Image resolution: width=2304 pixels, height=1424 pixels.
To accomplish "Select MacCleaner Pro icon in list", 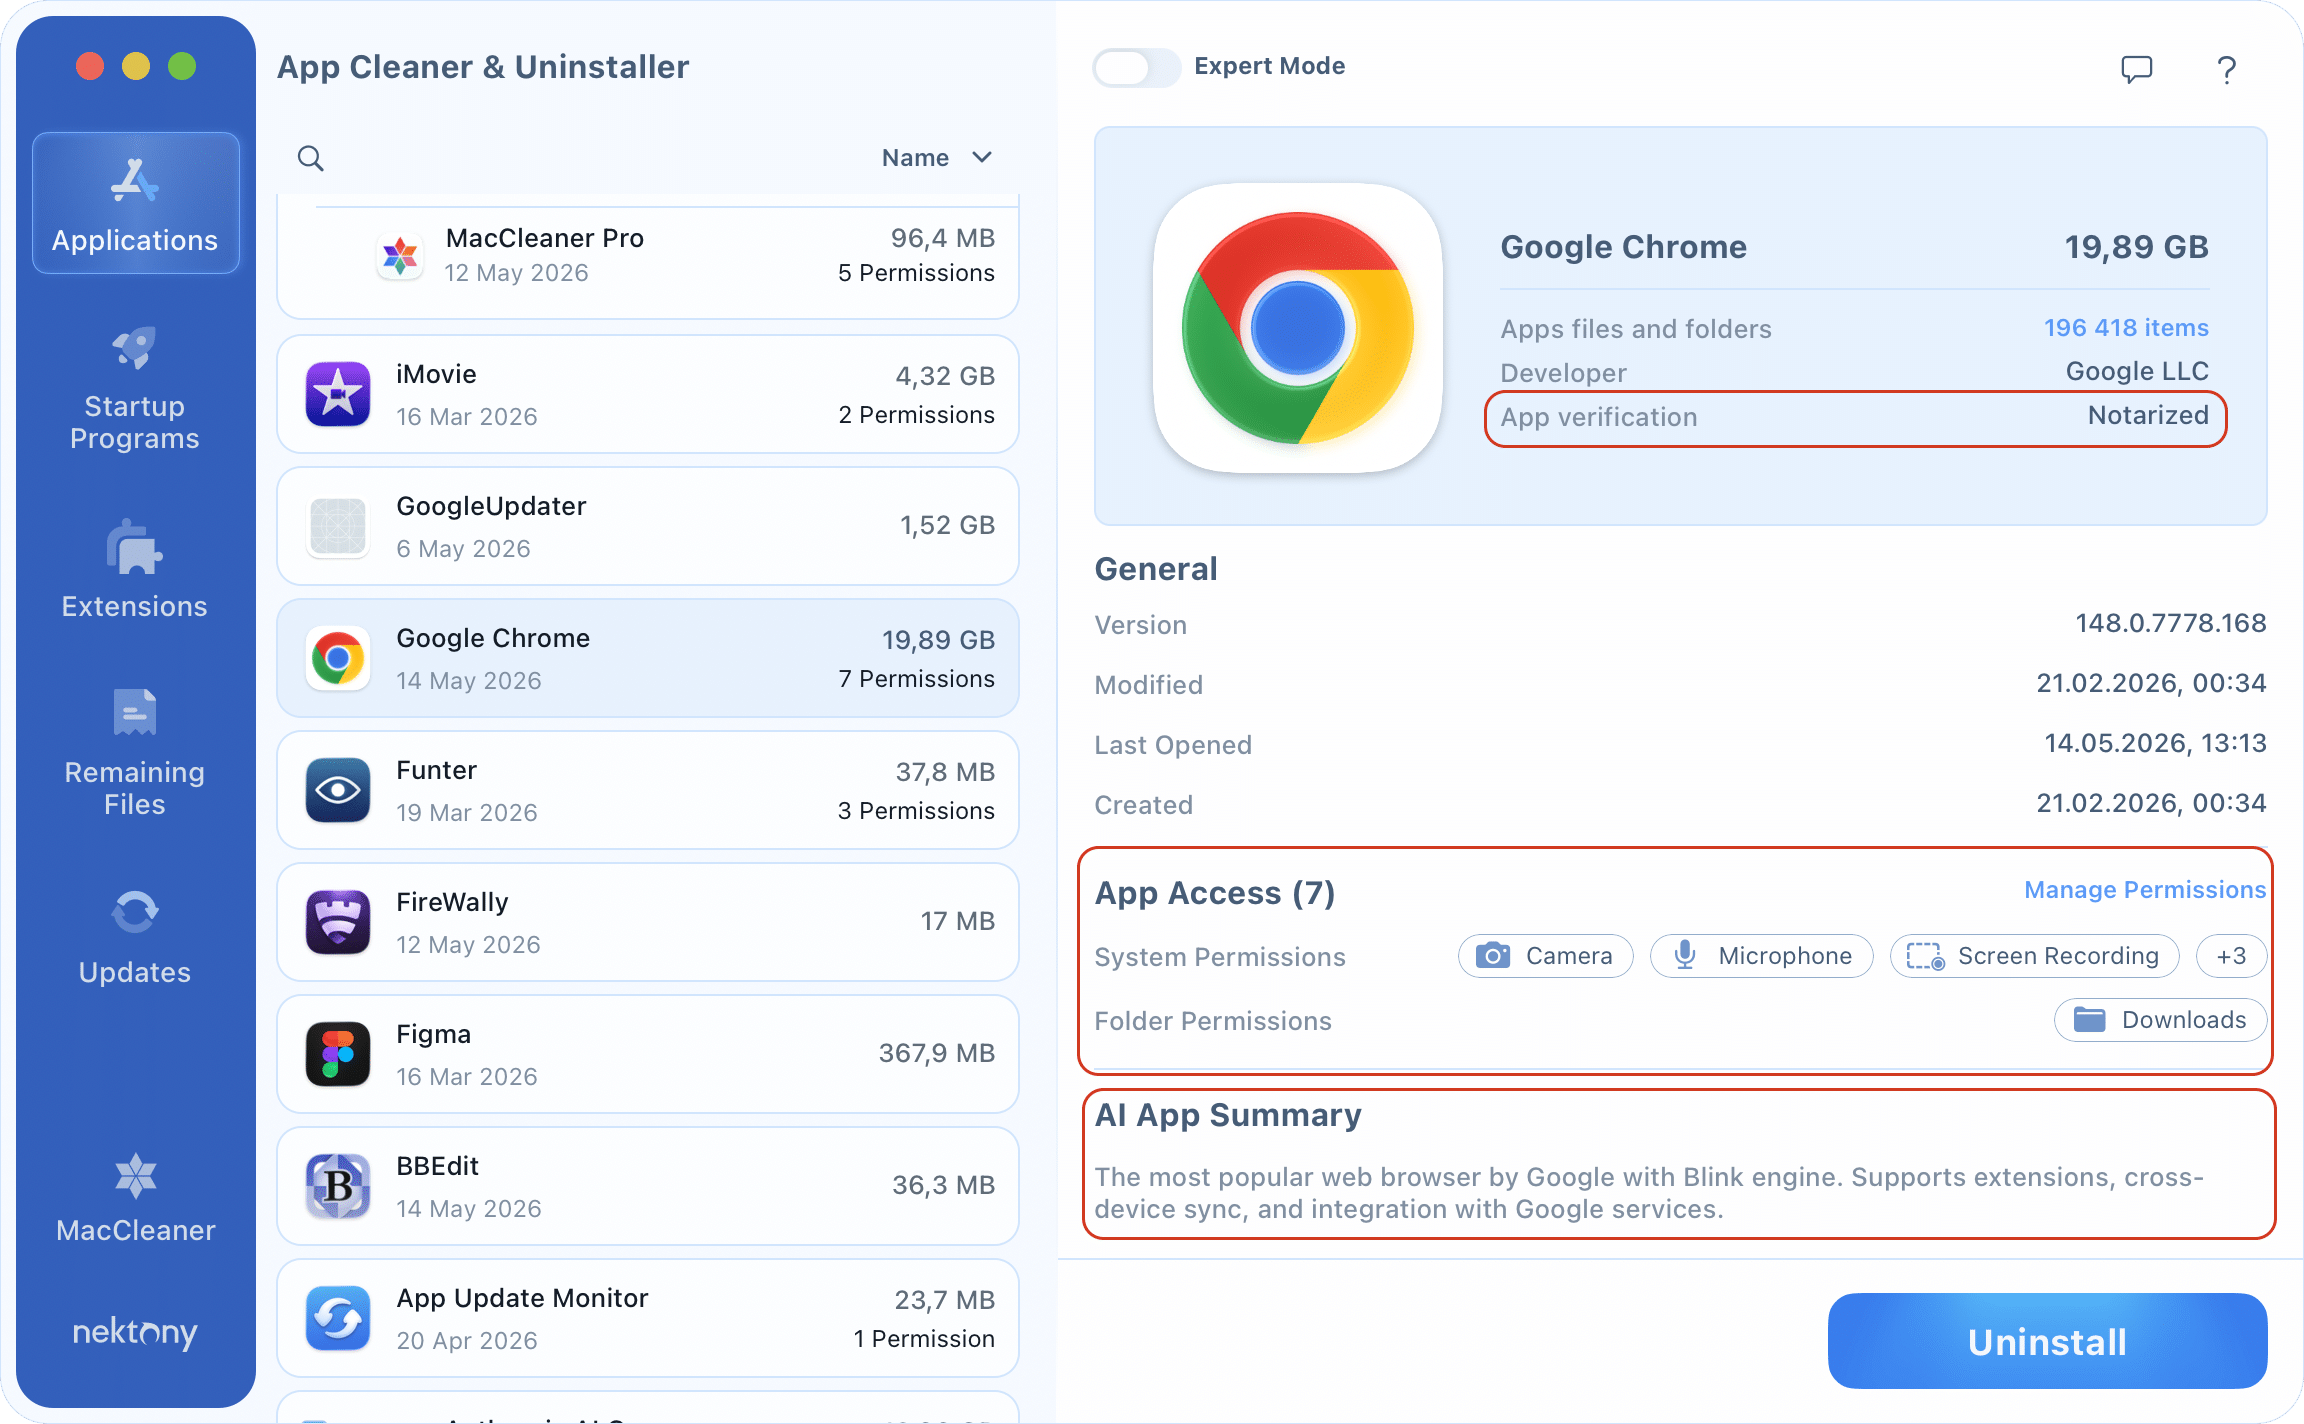I will tap(400, 256).
